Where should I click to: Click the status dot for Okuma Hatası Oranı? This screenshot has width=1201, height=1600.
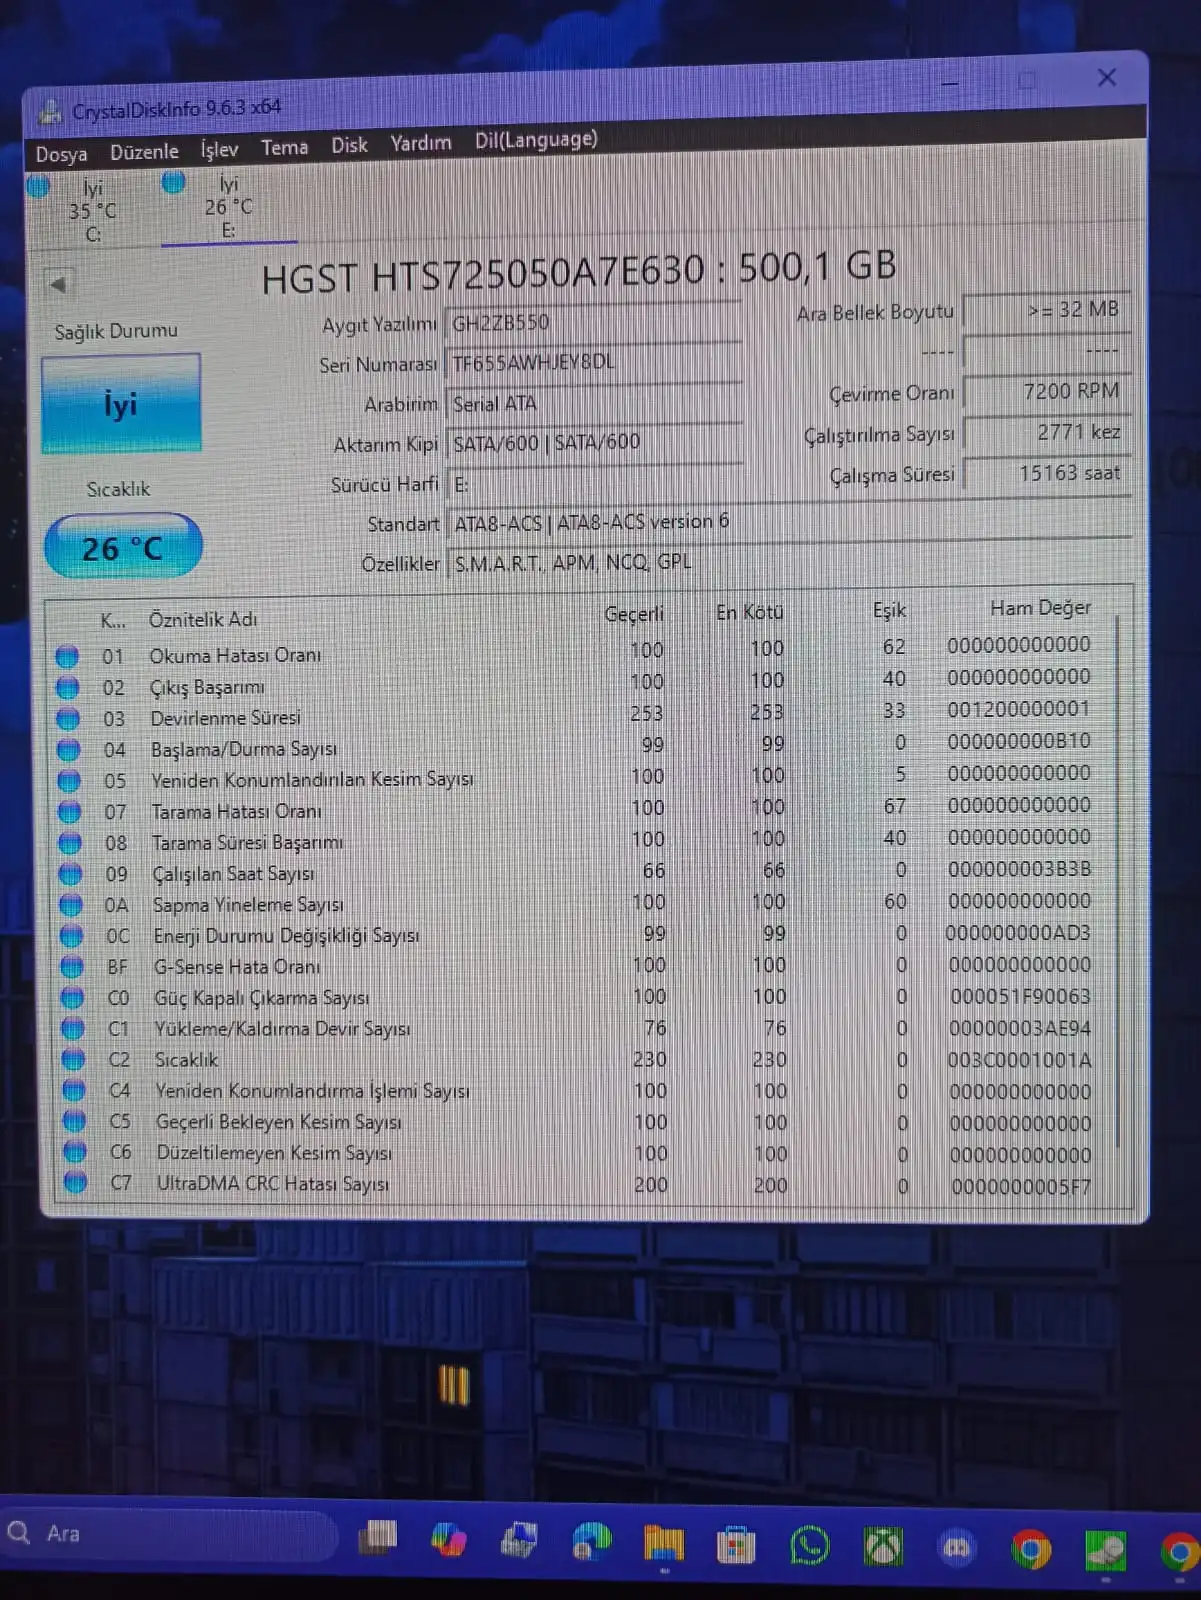(x=67, y=657)
